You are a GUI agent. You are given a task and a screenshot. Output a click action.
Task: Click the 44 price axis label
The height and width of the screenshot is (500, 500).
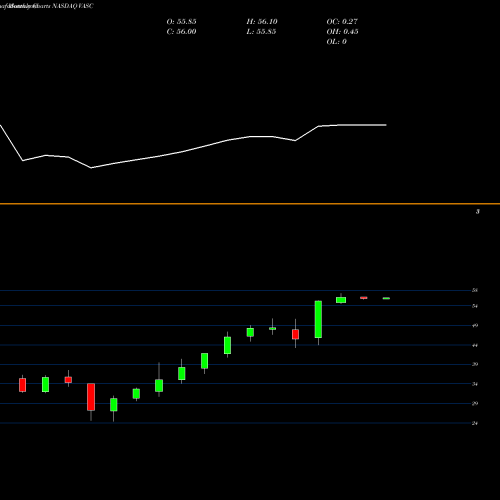pos(475,345)
